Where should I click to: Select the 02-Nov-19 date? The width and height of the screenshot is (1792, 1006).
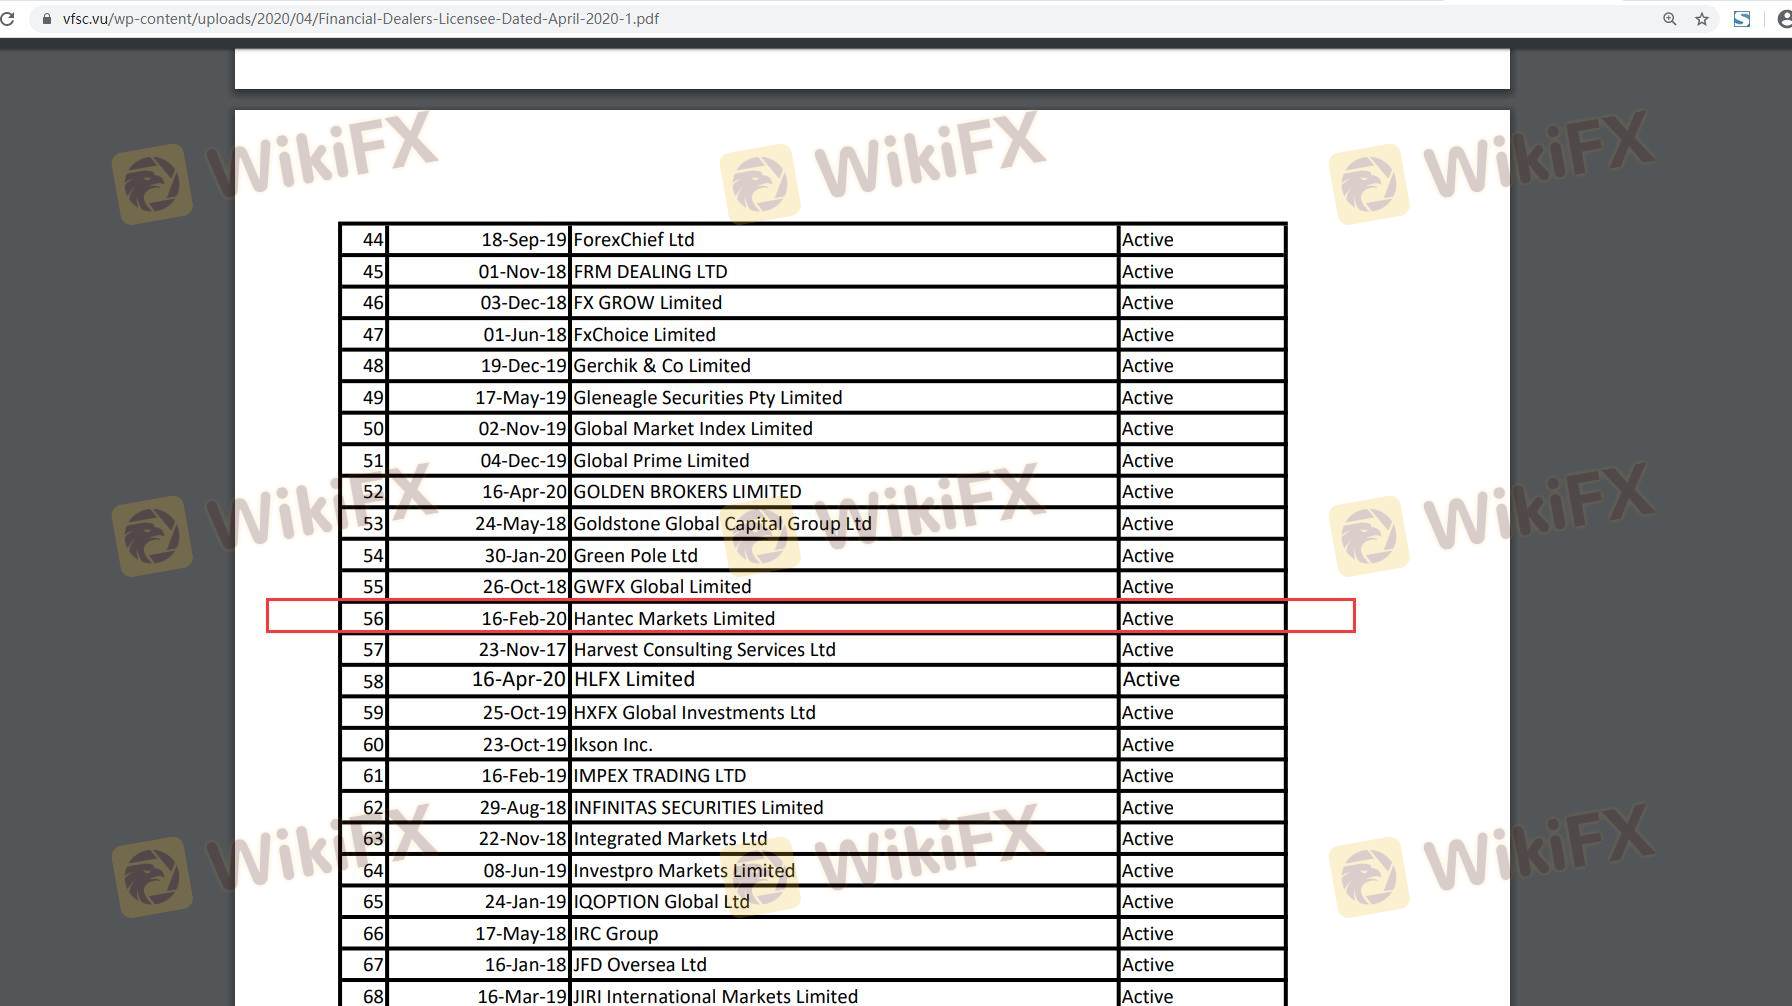522,429
